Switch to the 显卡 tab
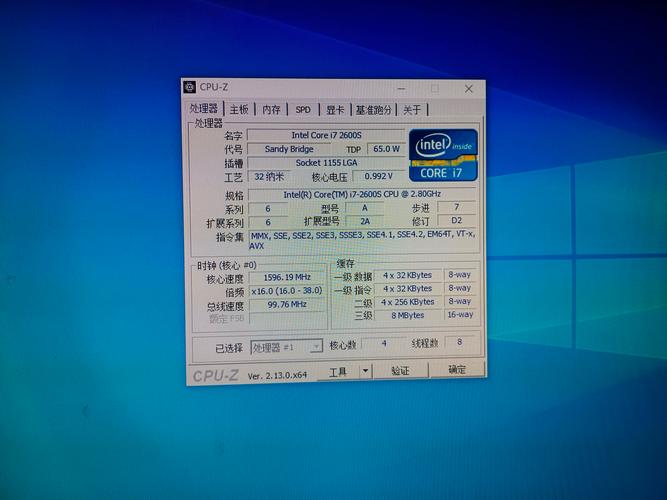 335,110
